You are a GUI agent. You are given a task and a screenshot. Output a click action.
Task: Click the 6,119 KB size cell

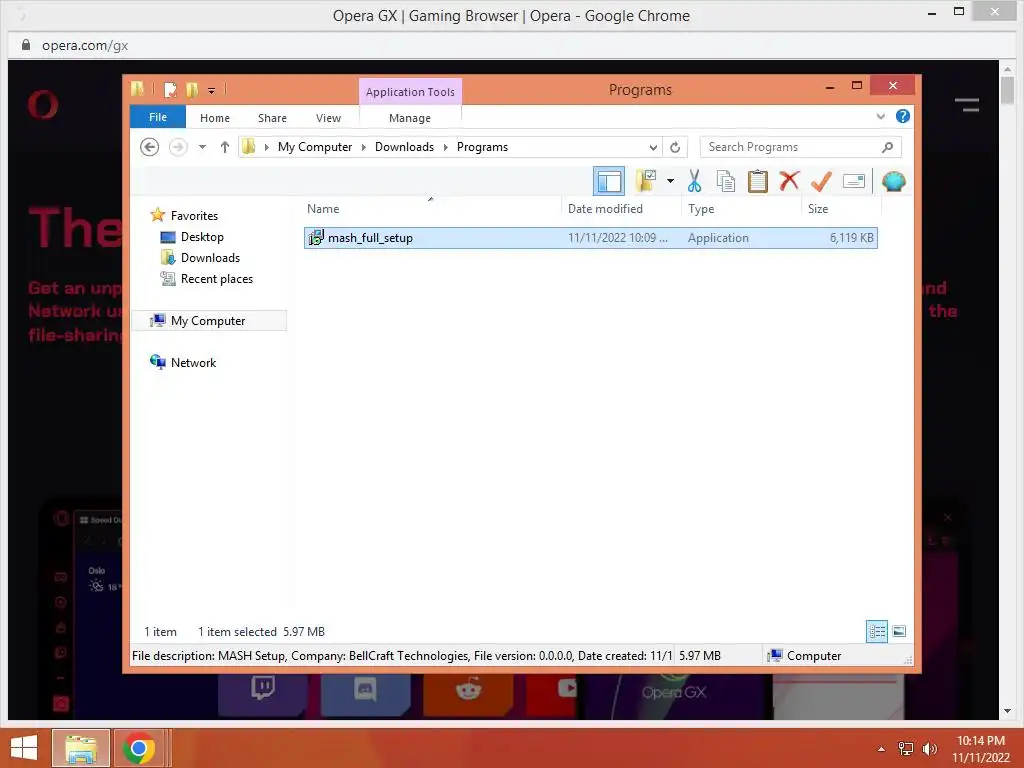point(852,238)
